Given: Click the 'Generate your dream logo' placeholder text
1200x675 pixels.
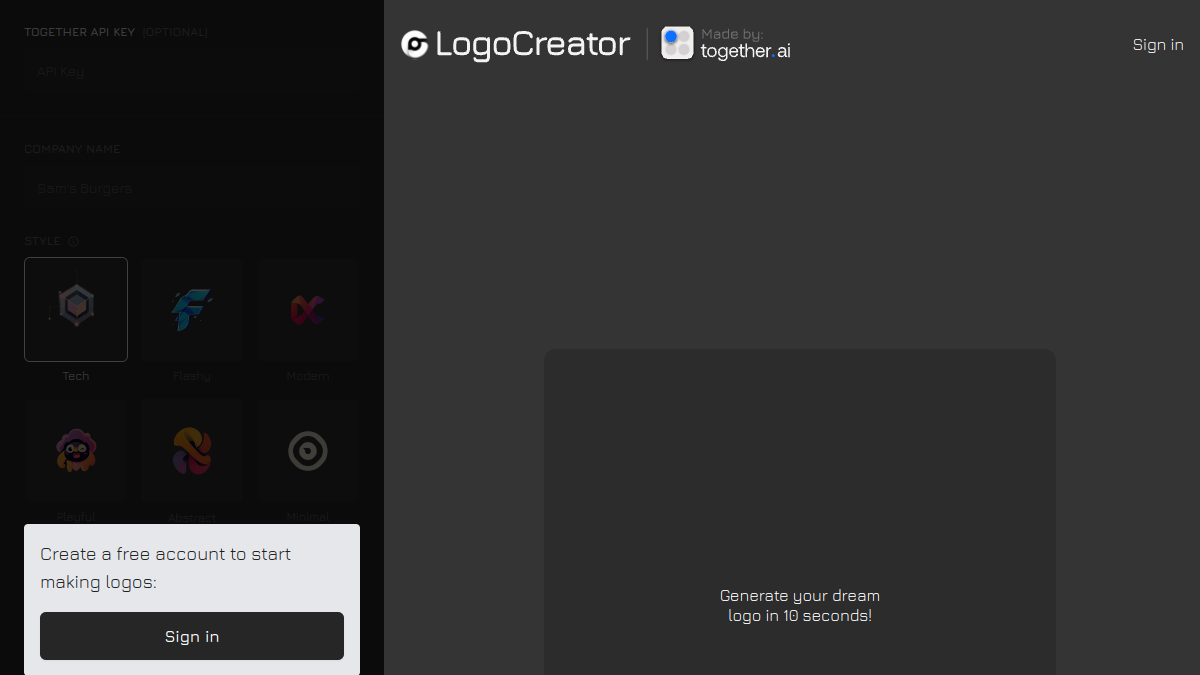Looking at the screenshot, I should (800, 606).
